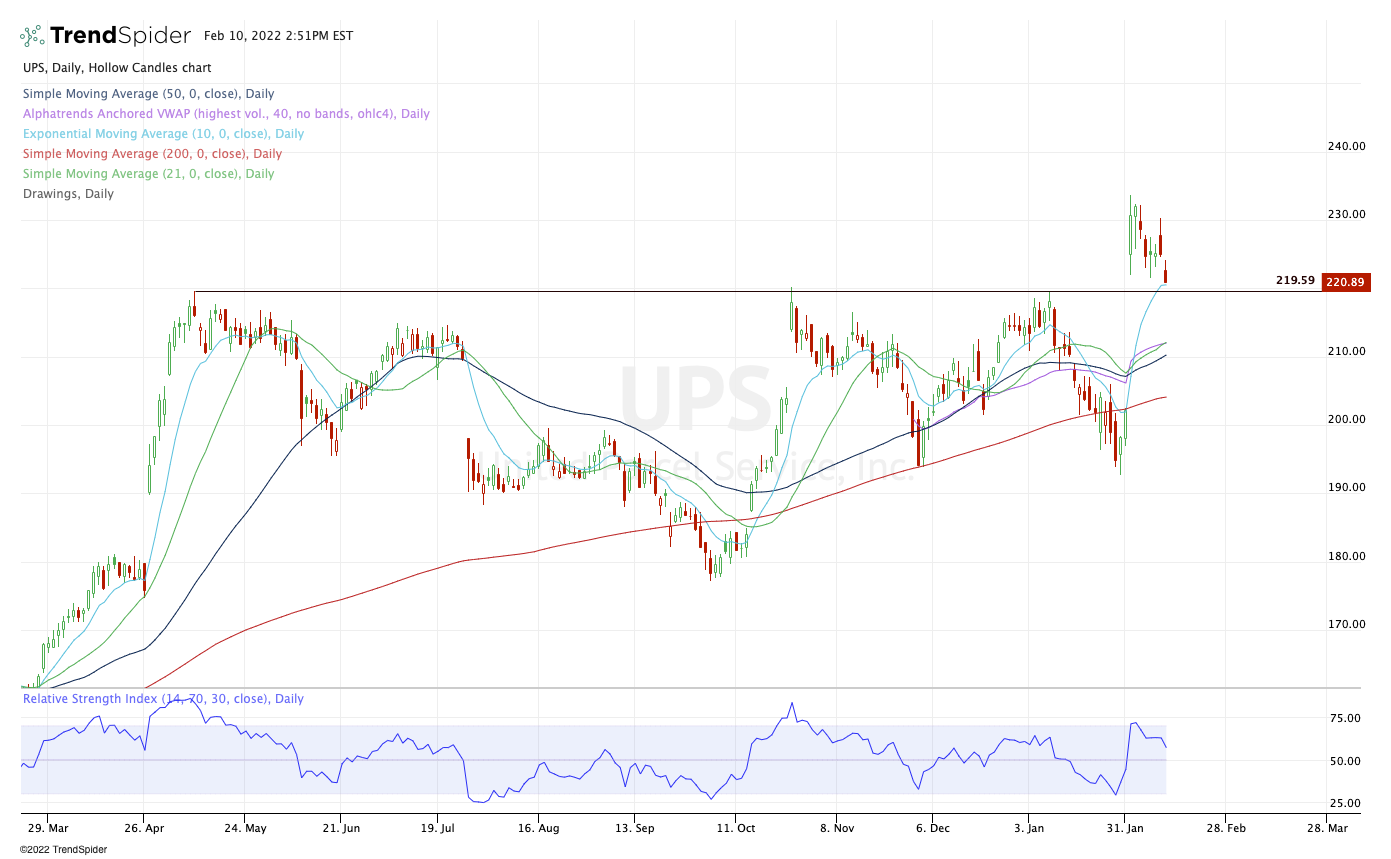Viewport: 1391px width, 859px height.
Task: Click the TrendSpider brand name text
Action: tap(120, 36)
